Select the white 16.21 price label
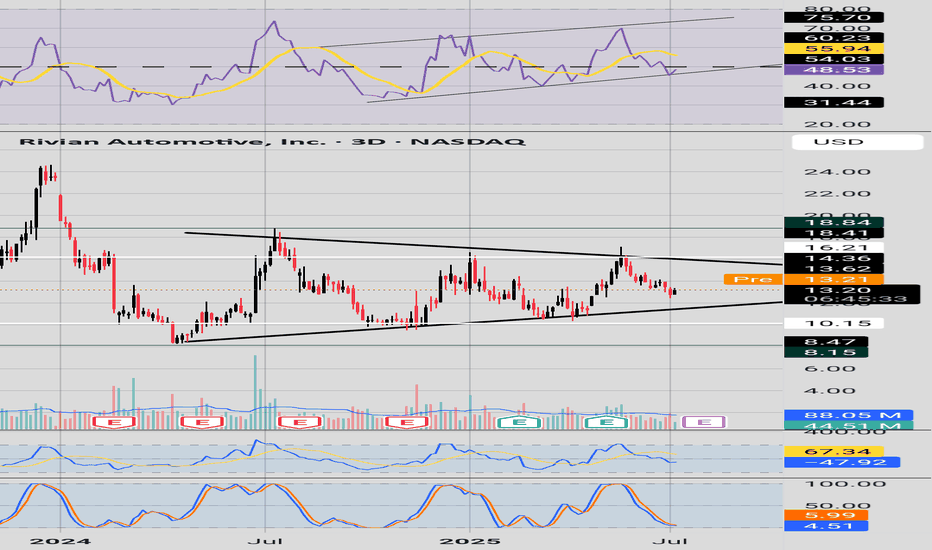 pyautogui.click(x=834, y=247)
